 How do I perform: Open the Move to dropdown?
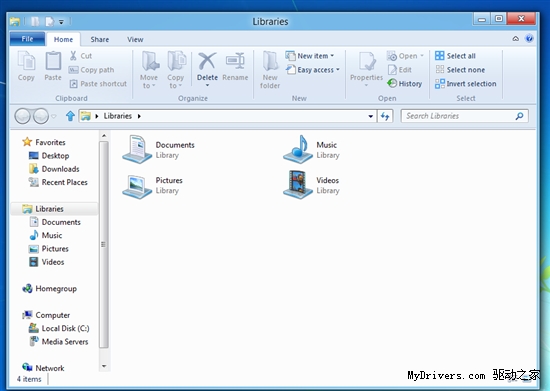[149, 70]
